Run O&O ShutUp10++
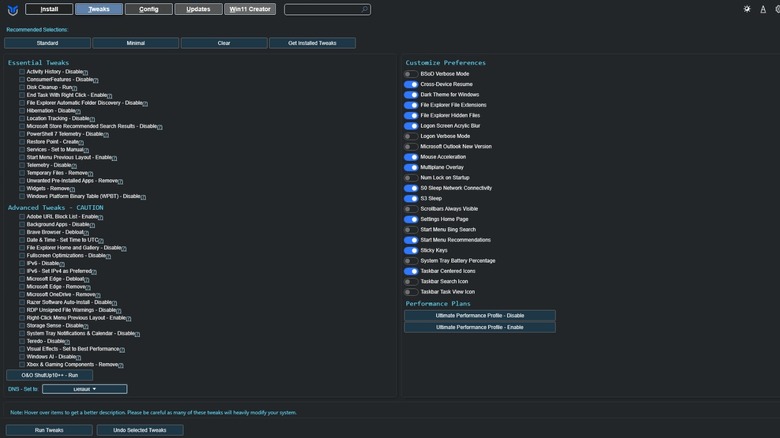The width and height of the screenshot is (780, 438). click(50, 375)
